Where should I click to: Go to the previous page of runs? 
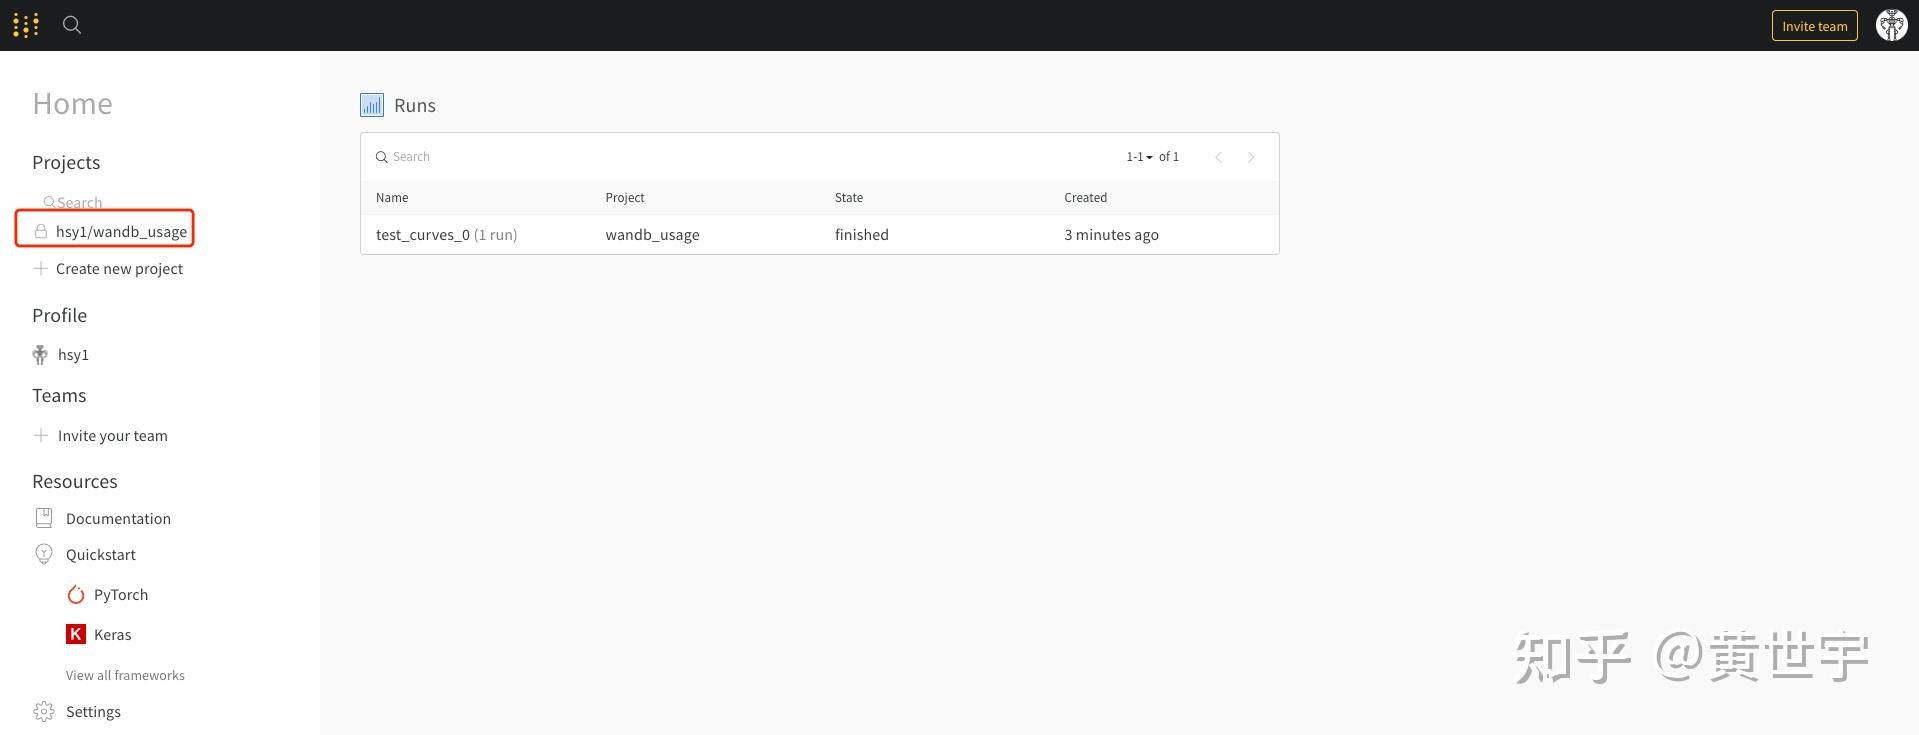[1218, 157]
